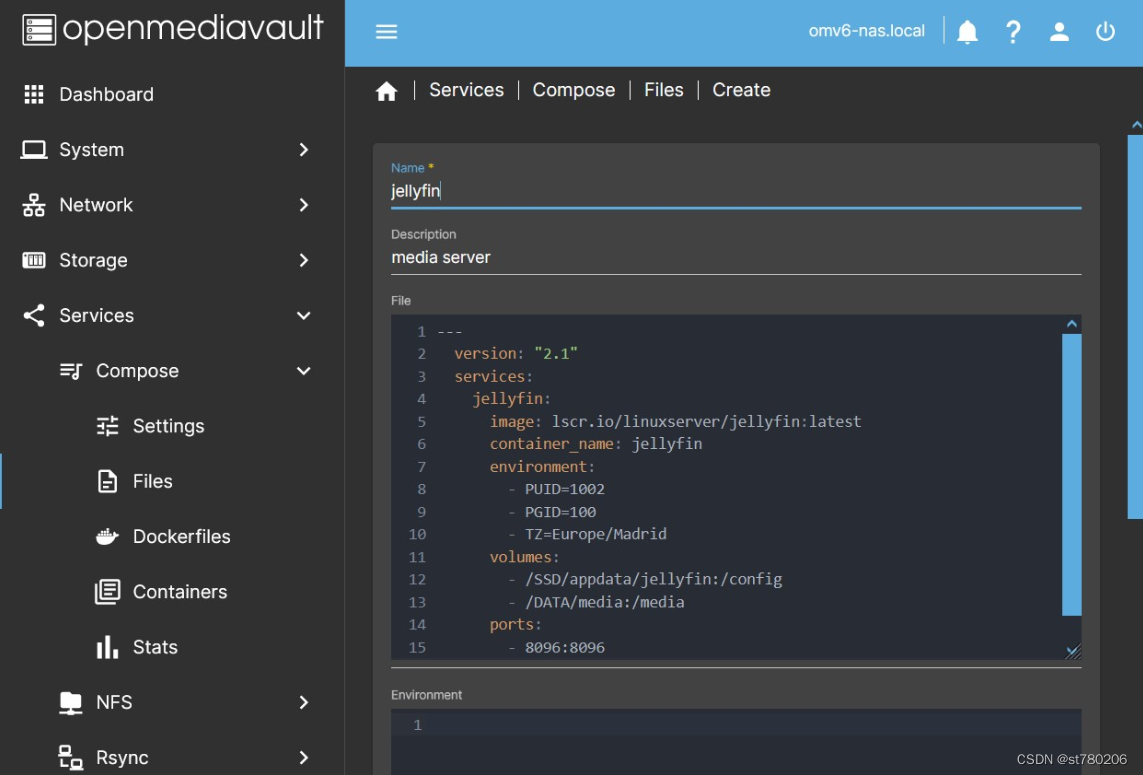Click the Stats bar chart icon
This screenshot has height=775, width=1143.
pyautogui.click(x=107, y=647)
